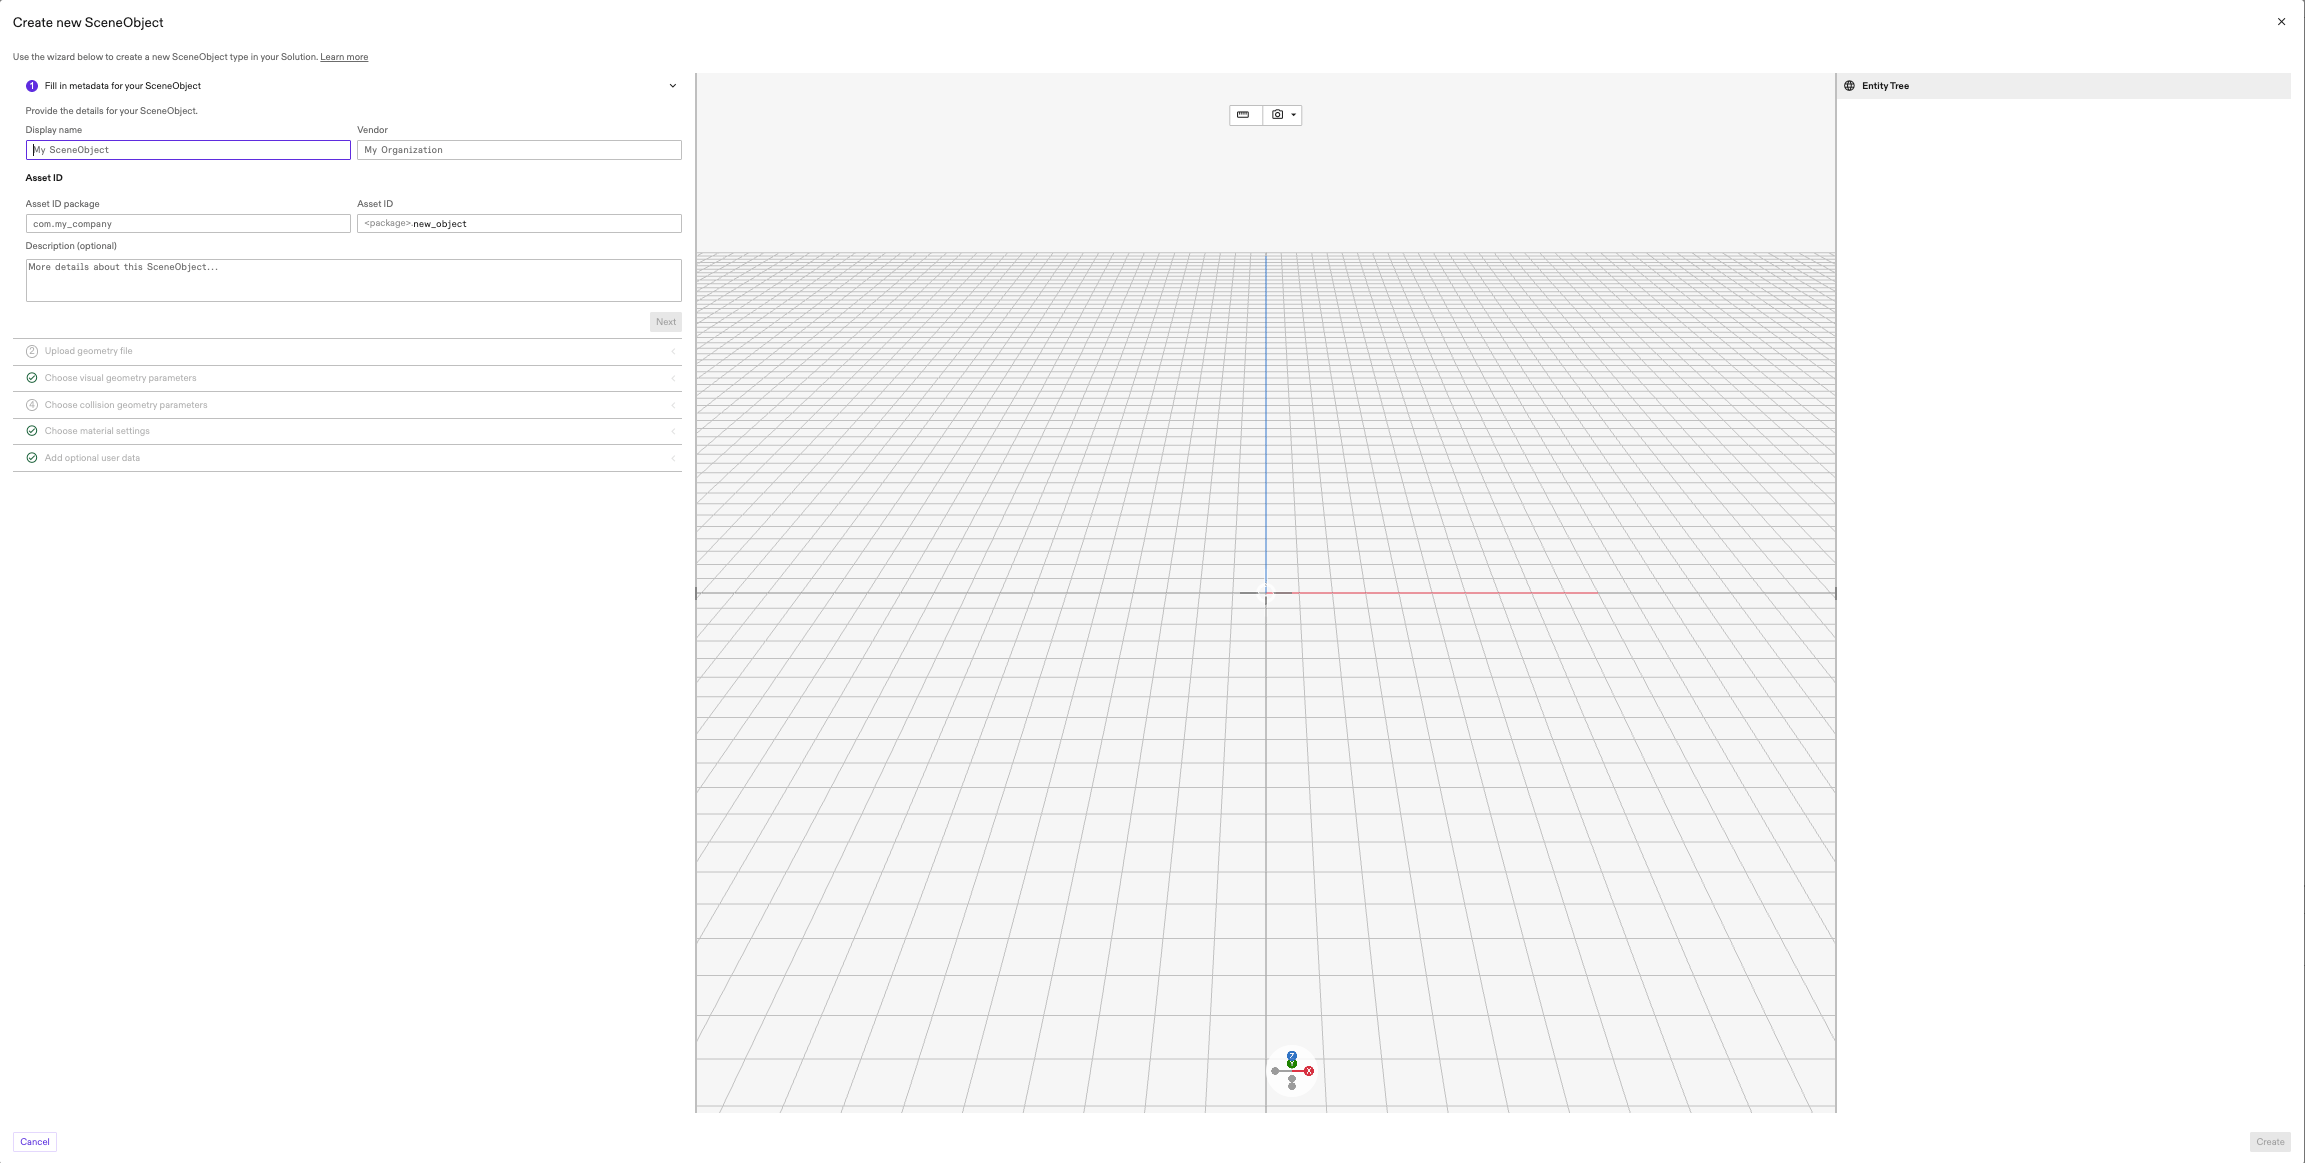Screen dimensions: 2305x1163
Task: Focus the Display name input field
Action: coord(188,150)
